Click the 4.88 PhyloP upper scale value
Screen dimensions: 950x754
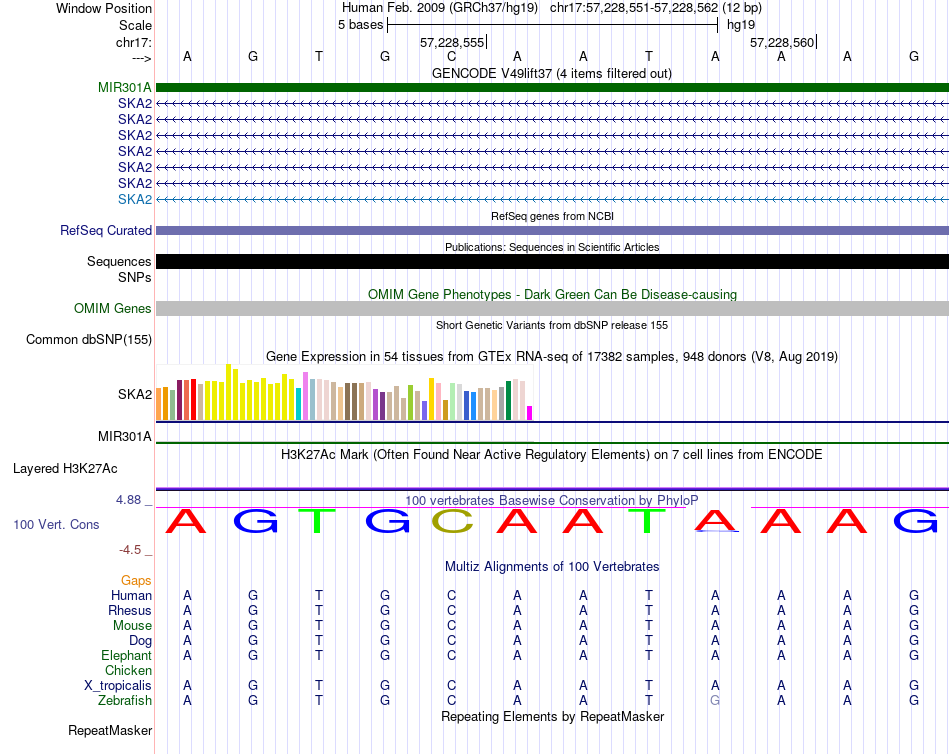tap(128, 500)
